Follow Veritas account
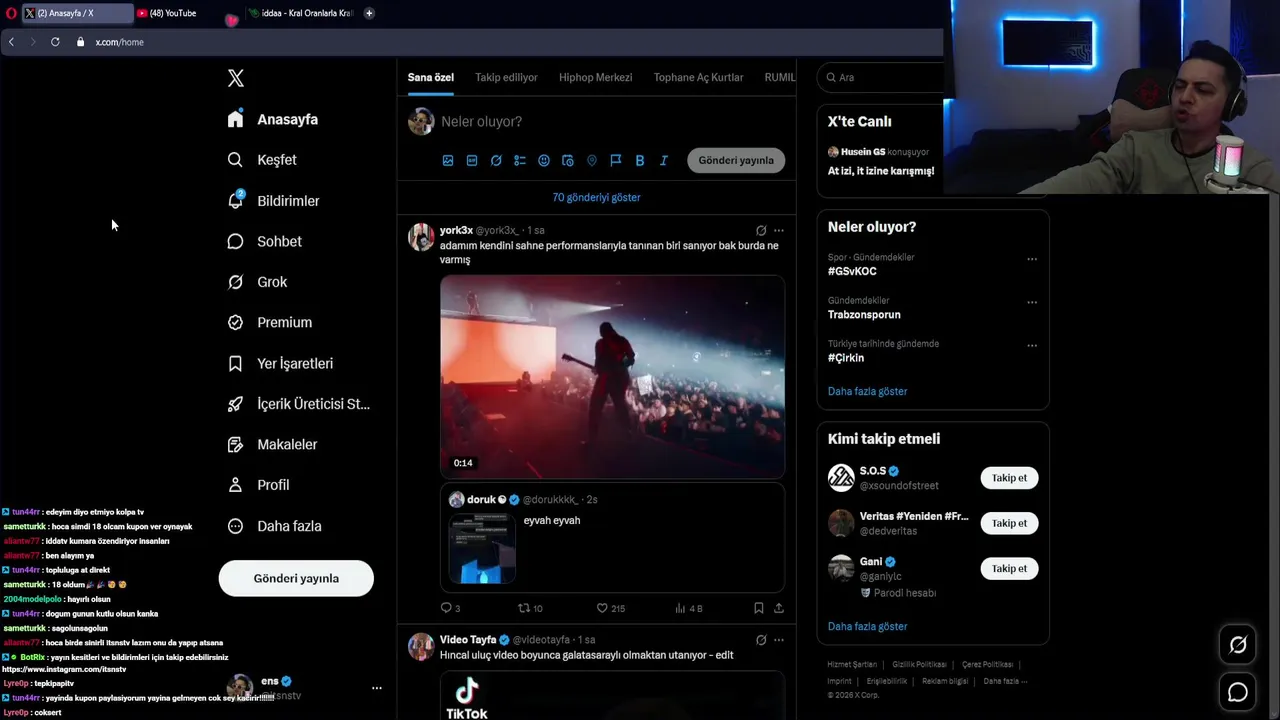Image resolution: width=1280 pixels, height=720 pixels. [1009, 523]
